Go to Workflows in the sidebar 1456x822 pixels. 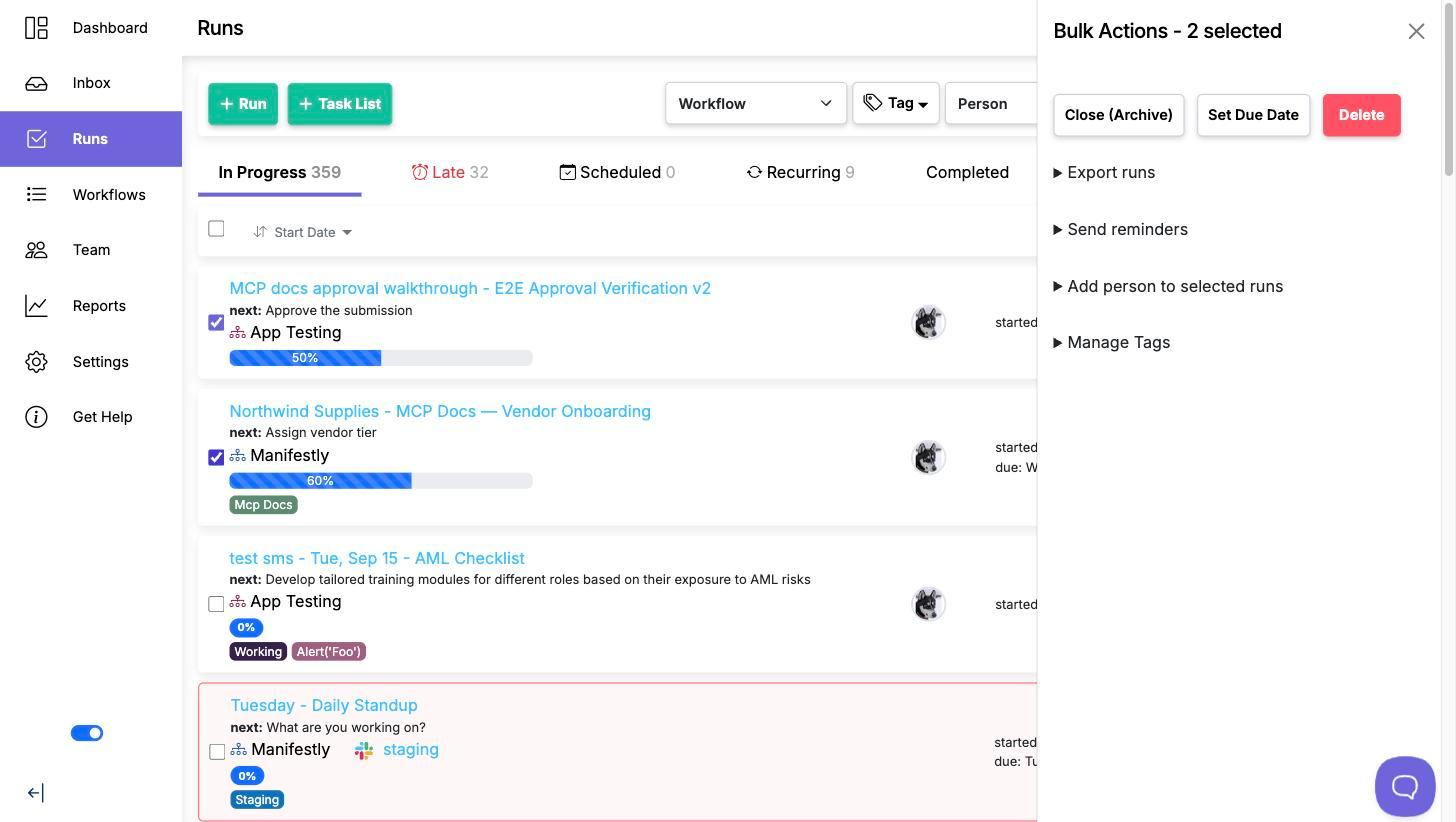[91, 194]
